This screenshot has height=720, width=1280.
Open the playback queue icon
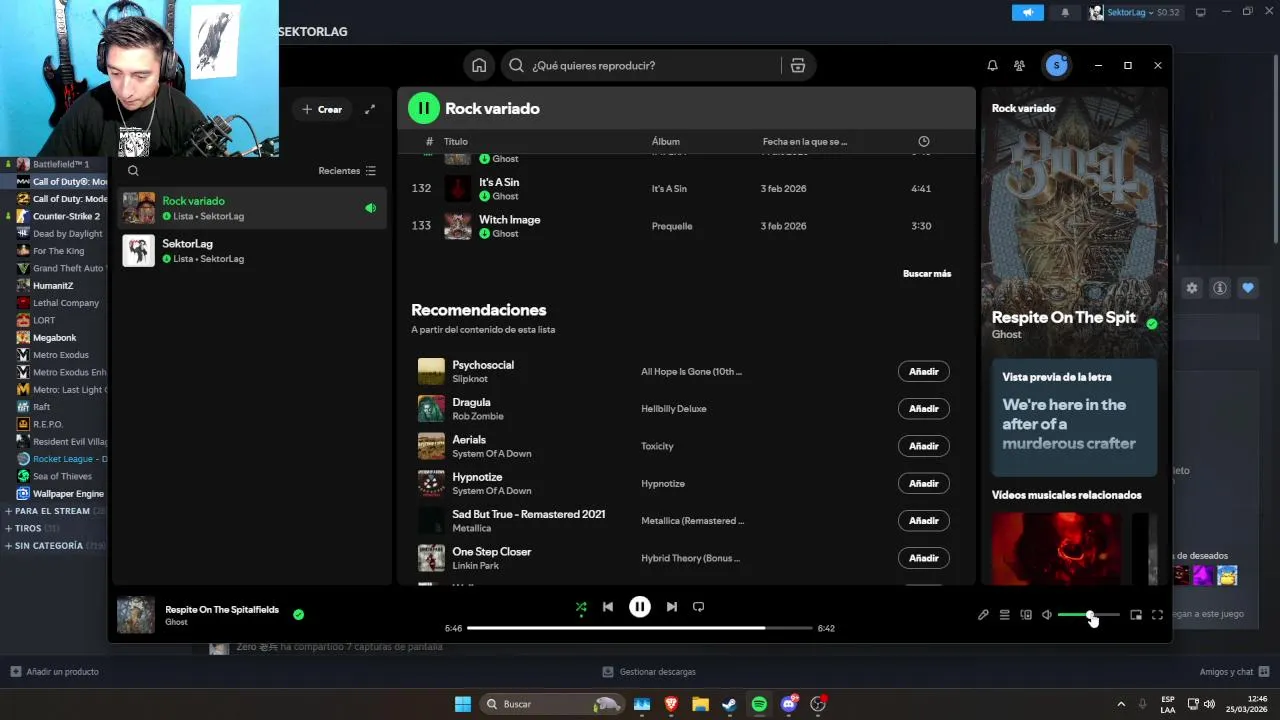click(1005, 615)
